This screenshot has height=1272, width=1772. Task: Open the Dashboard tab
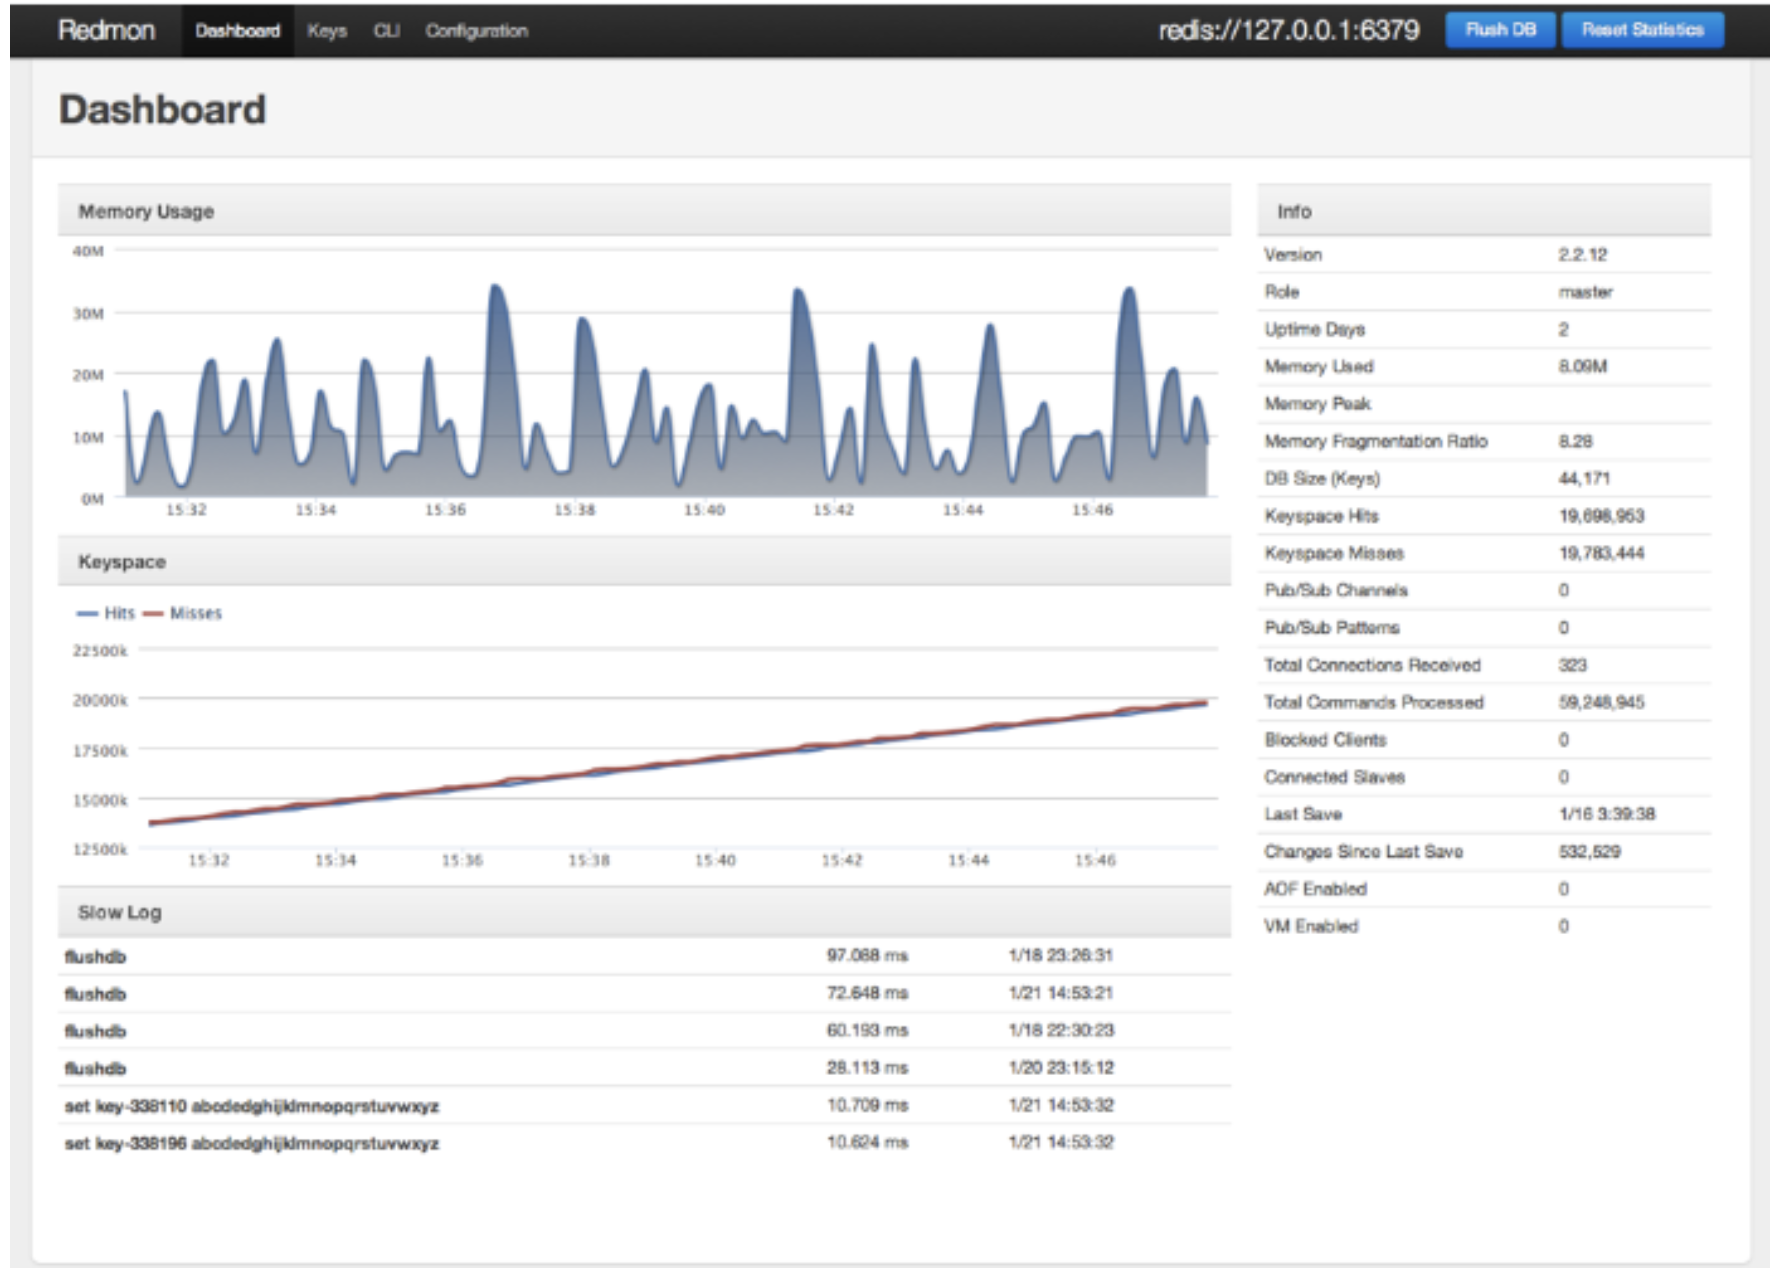click(x=237, y=31)
